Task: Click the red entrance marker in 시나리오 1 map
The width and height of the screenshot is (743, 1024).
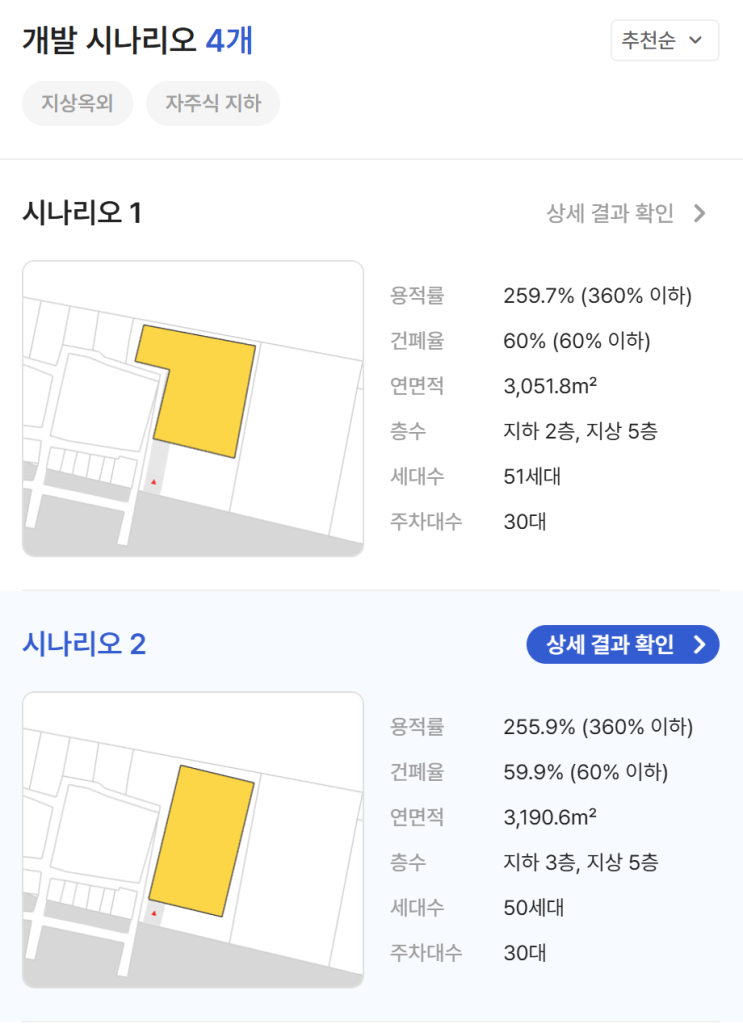Action: click(x=153, y=482)
